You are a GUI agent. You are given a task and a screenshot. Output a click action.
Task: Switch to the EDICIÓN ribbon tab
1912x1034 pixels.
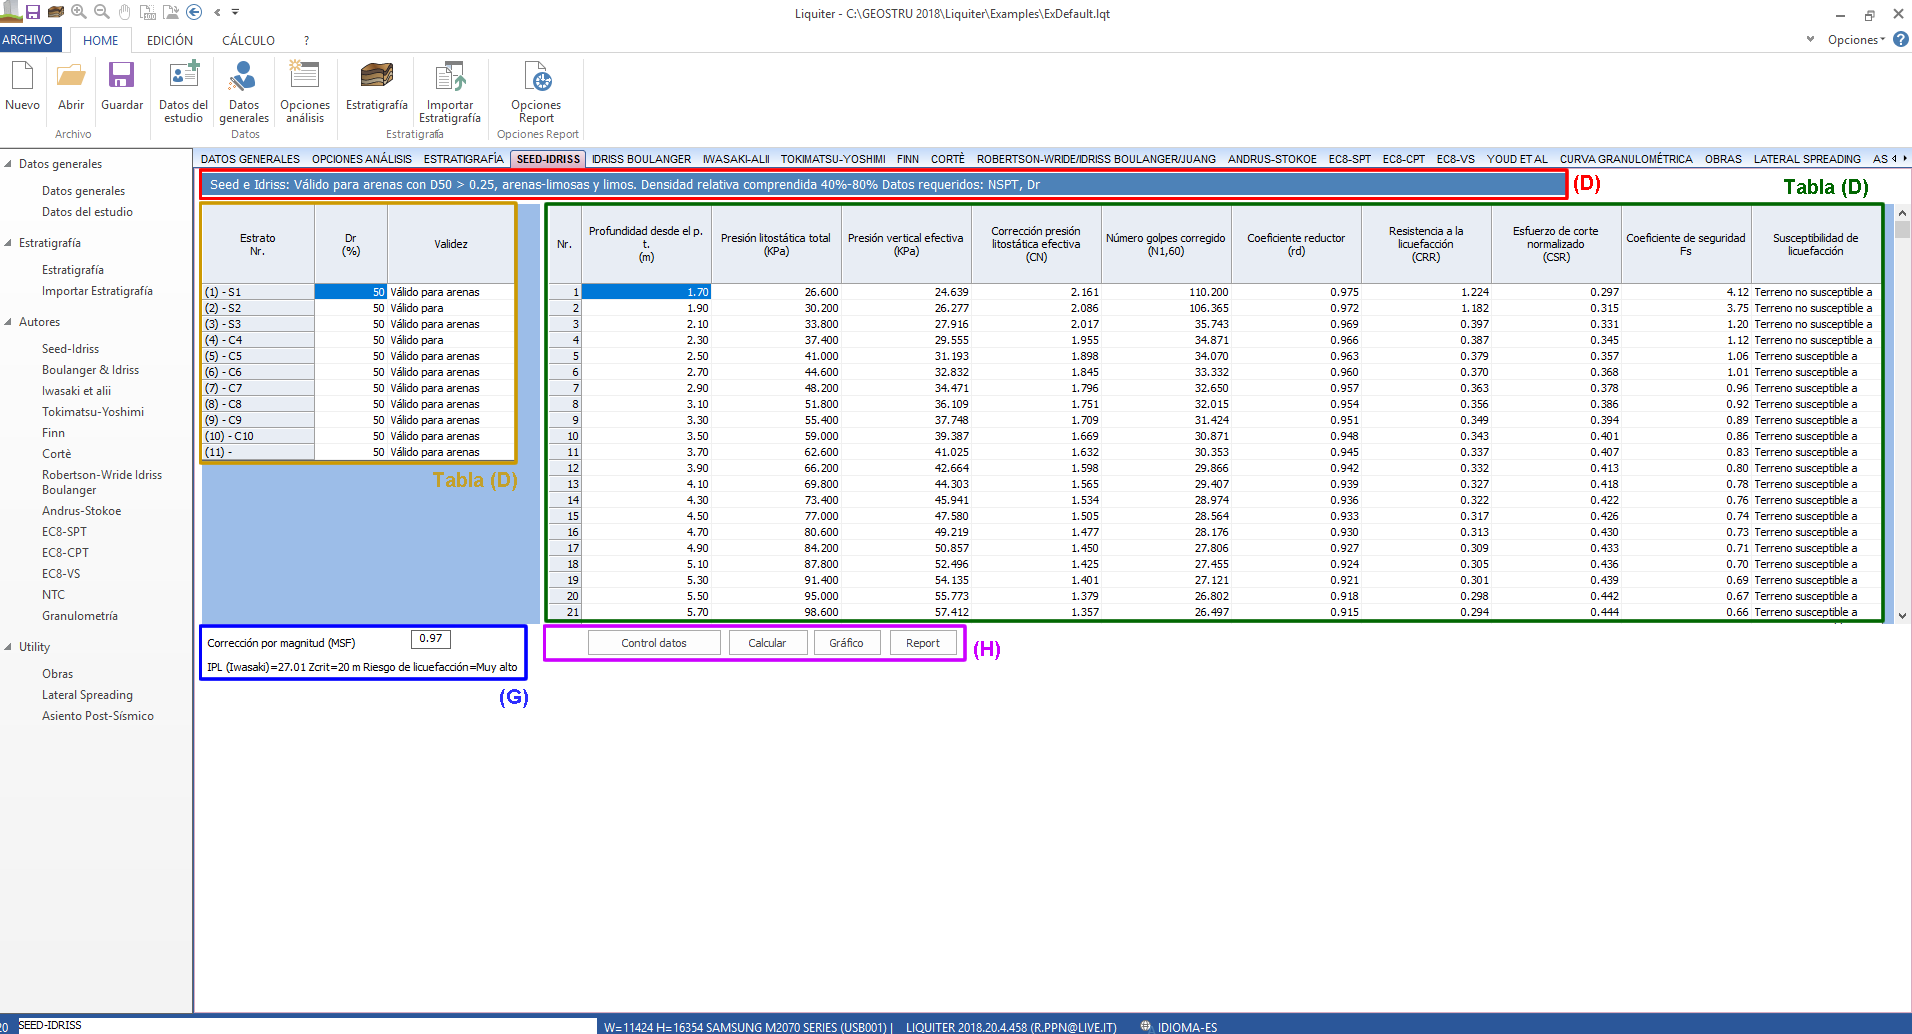pos(170,41)
